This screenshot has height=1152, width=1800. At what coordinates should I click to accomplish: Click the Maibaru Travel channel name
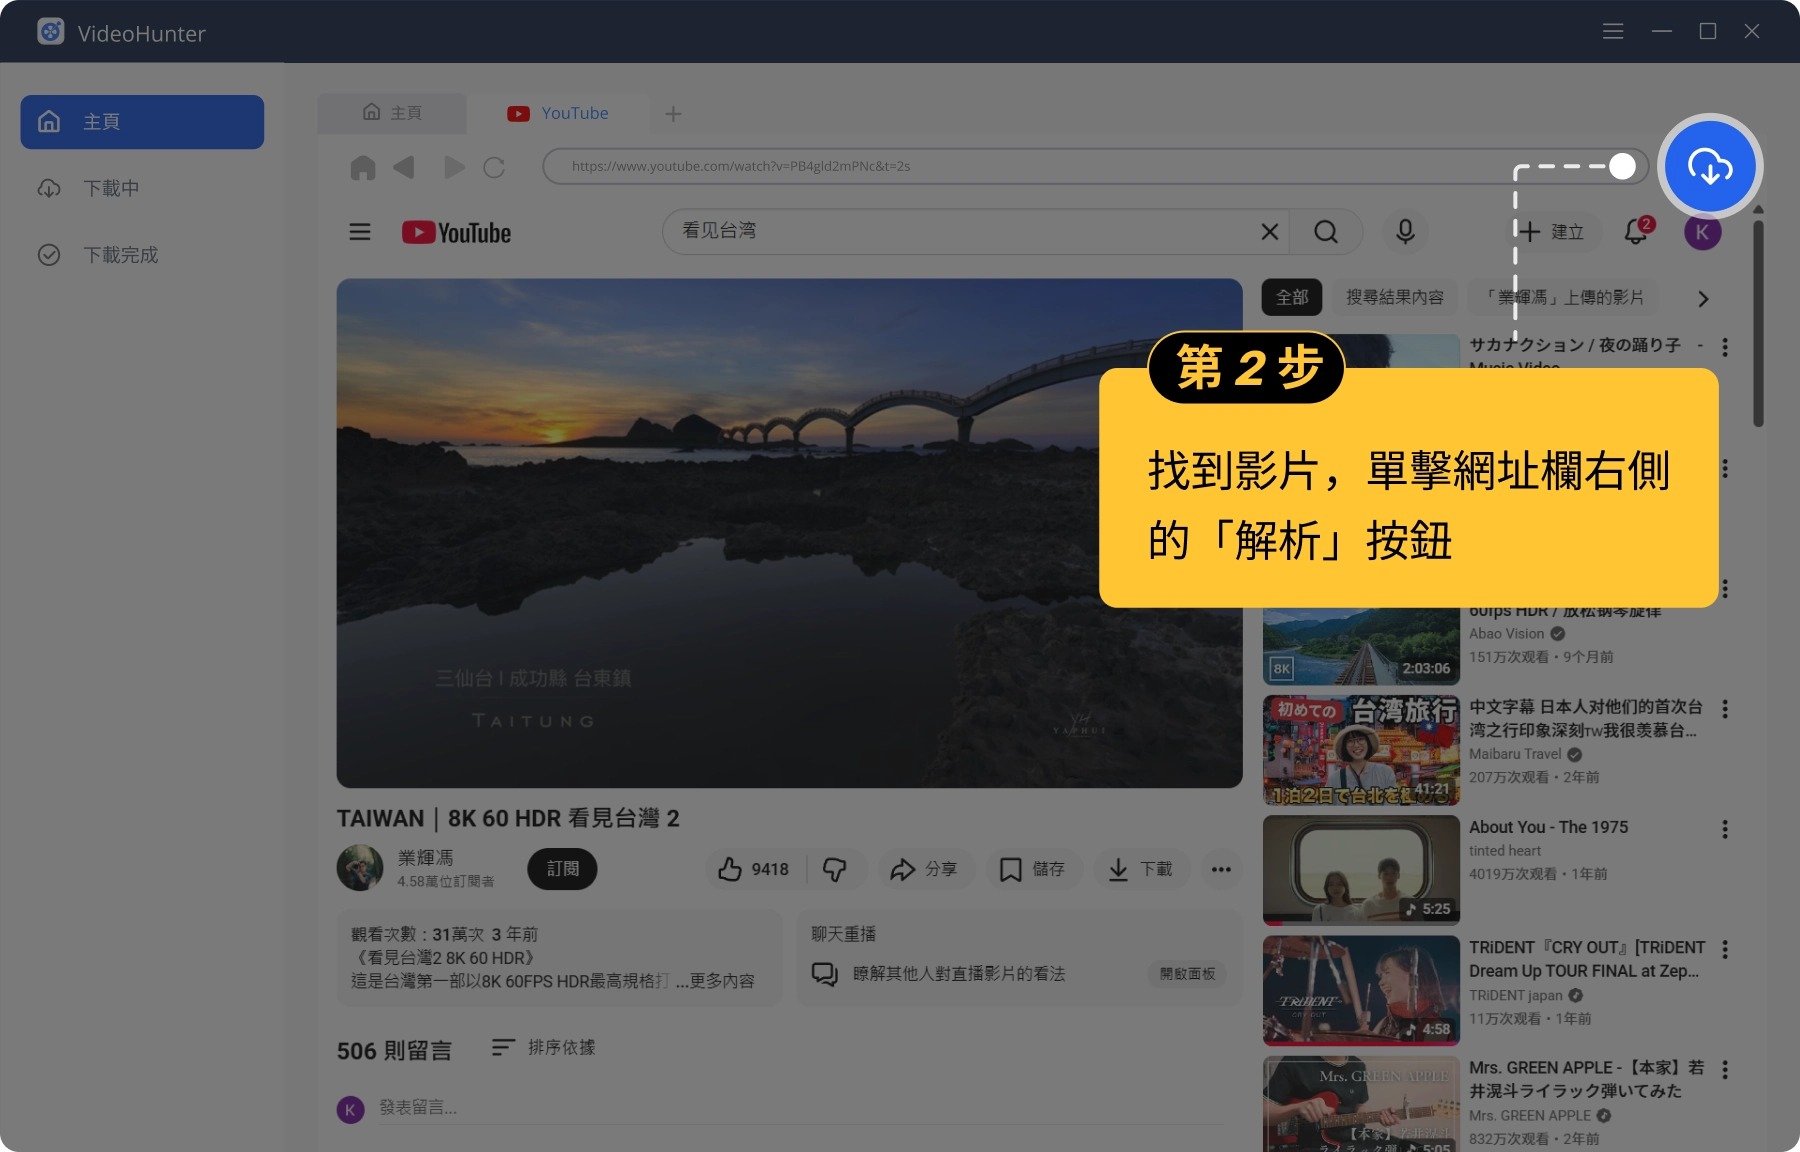1515,754
